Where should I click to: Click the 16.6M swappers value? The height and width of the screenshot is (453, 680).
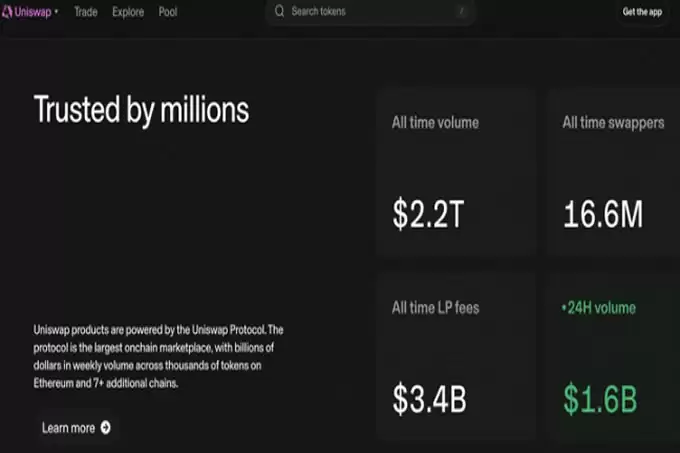coord(603,214)
